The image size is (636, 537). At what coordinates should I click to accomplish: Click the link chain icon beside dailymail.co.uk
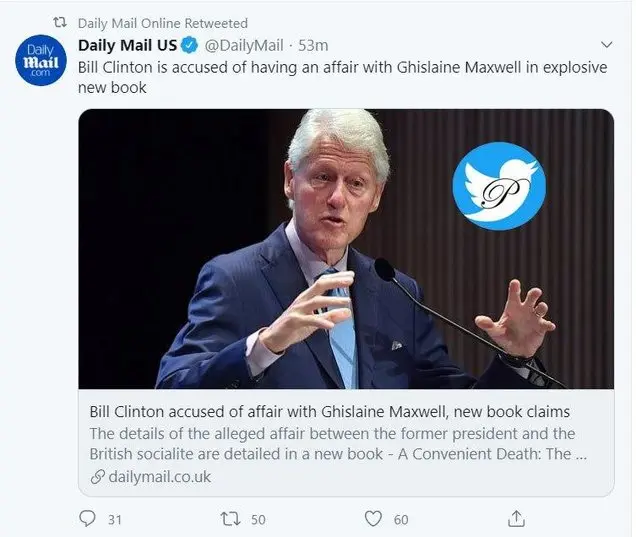pos(96,477)
